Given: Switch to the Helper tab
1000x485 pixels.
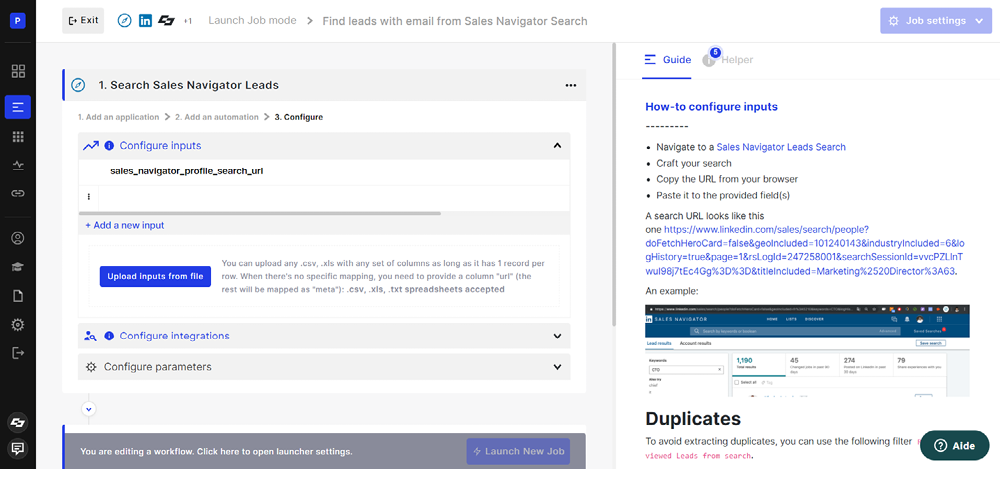Looking at the screenshot, I should [729, 60].
